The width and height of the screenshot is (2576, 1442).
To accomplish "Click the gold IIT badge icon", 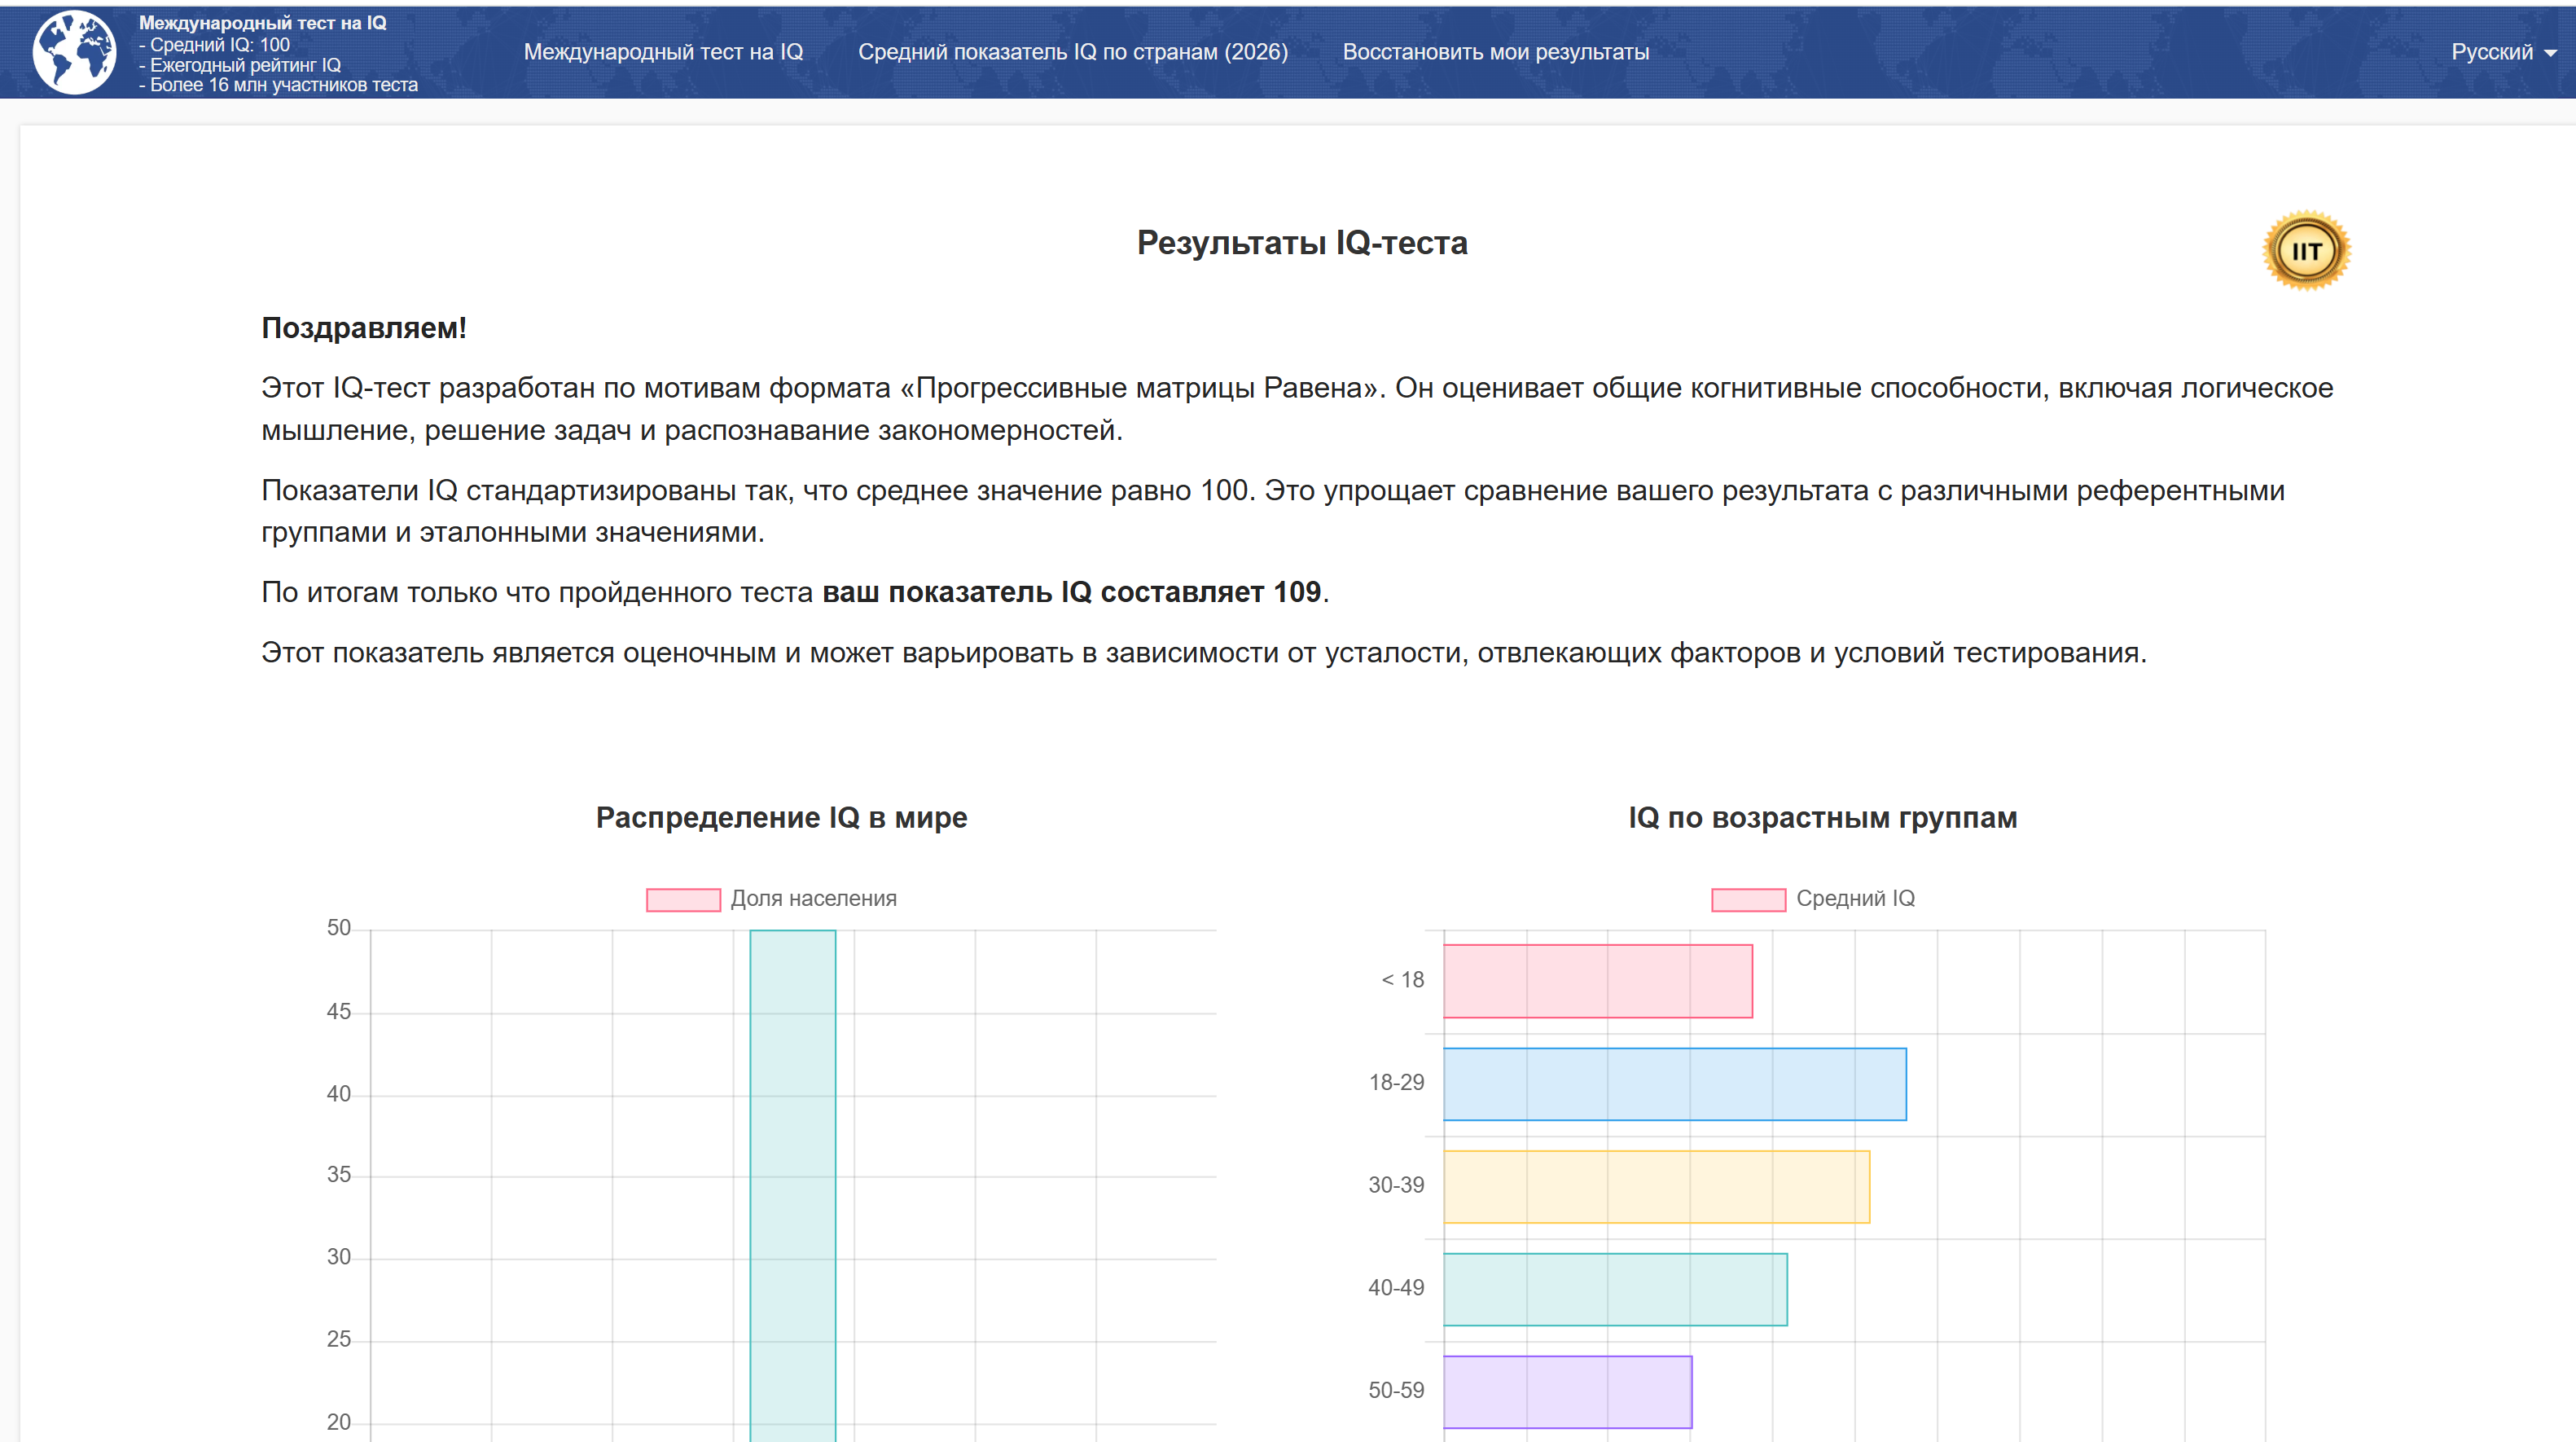I will coord(2306,251).
